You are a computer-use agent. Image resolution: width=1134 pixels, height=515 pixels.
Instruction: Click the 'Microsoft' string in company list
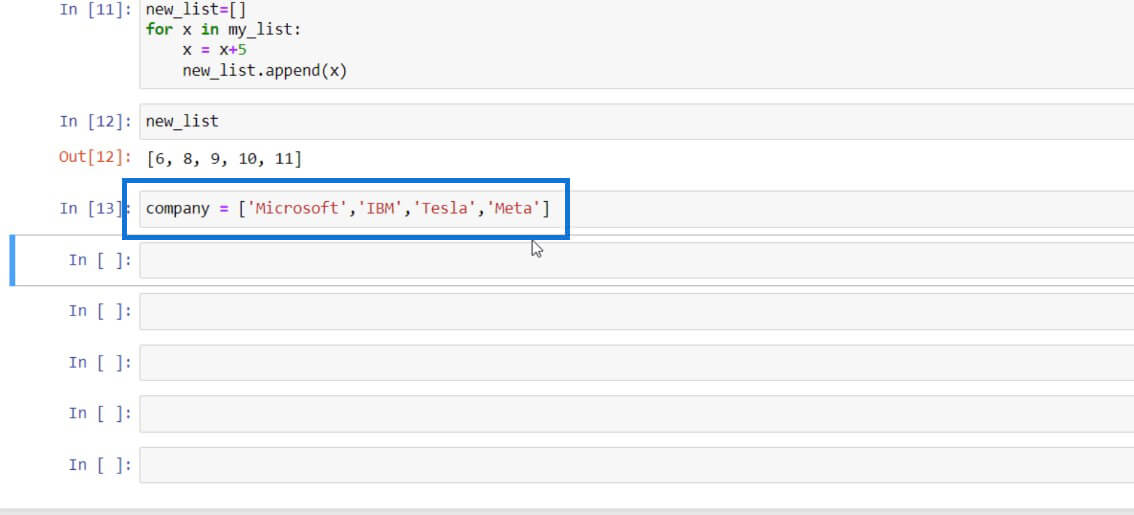pyautogui.click(x=298, y=209)
